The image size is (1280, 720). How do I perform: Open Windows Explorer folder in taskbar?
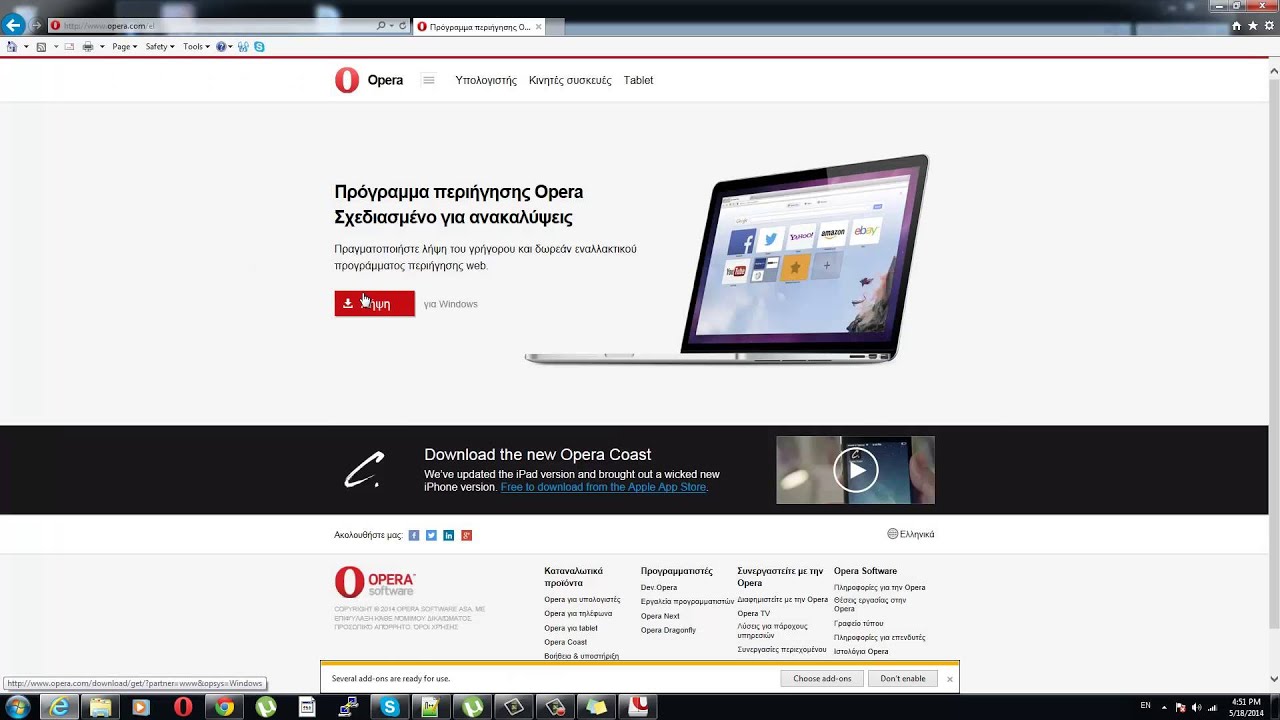(x=100, y=707)
